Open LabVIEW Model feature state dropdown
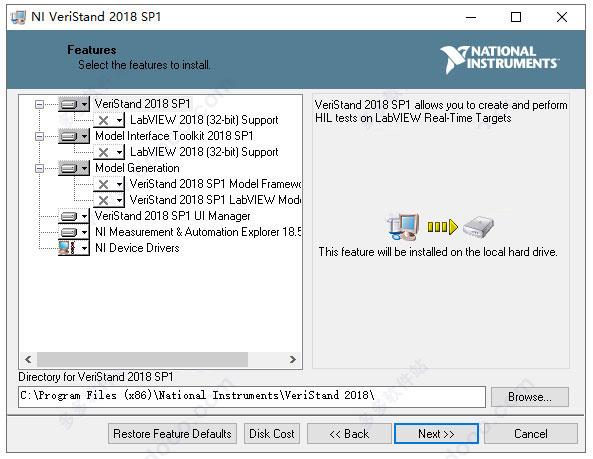Image resolution: width=593 pixels, height=459 pixels. pyautogui.click(x=109, y=200)
